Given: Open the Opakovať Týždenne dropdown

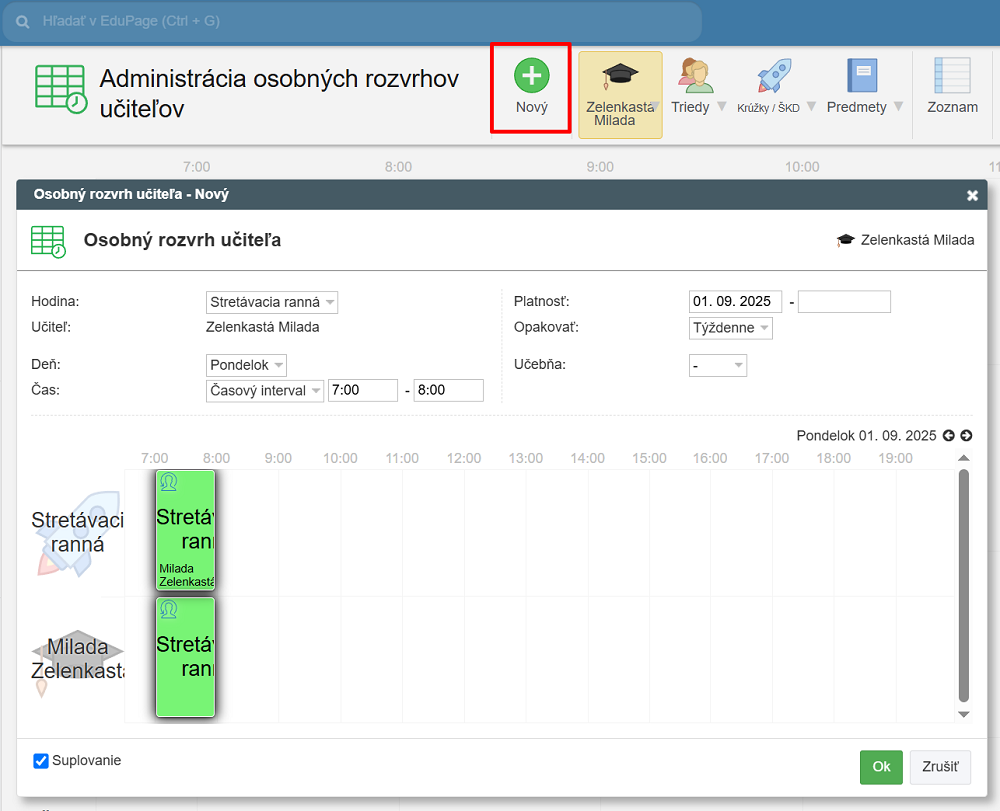Looking at the screenshot, I should pyautogui.click(x=731, y=328).
